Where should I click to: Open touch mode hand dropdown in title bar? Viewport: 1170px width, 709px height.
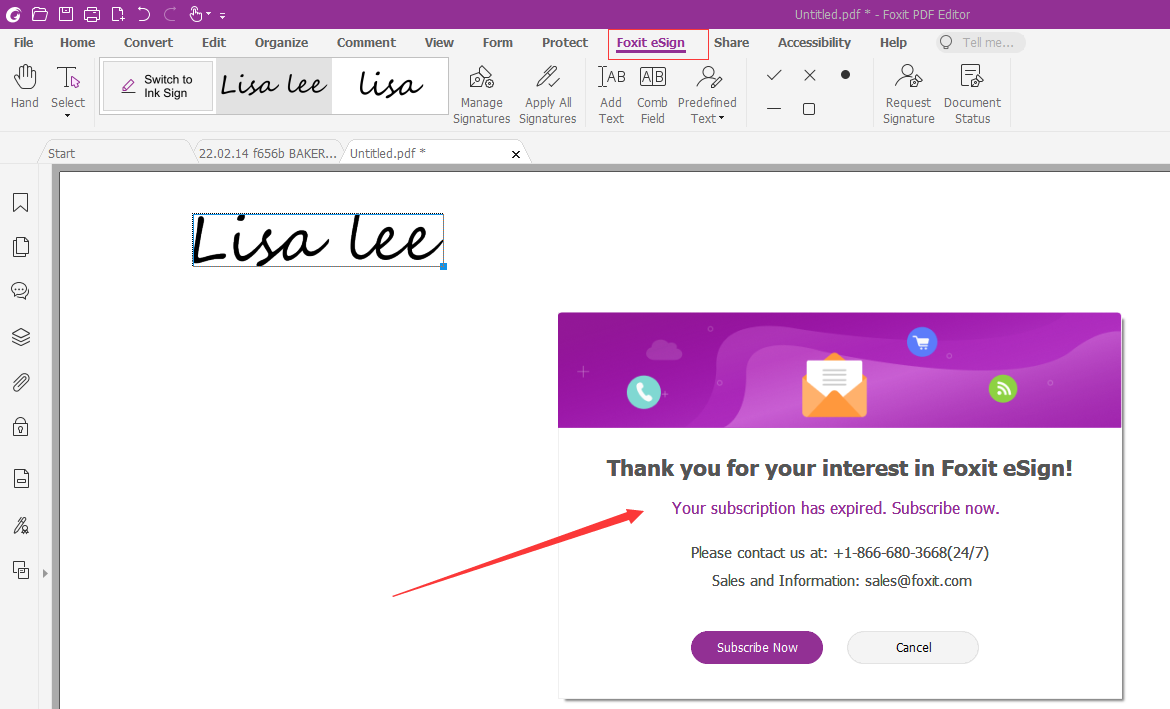click(x=198, y=13)
